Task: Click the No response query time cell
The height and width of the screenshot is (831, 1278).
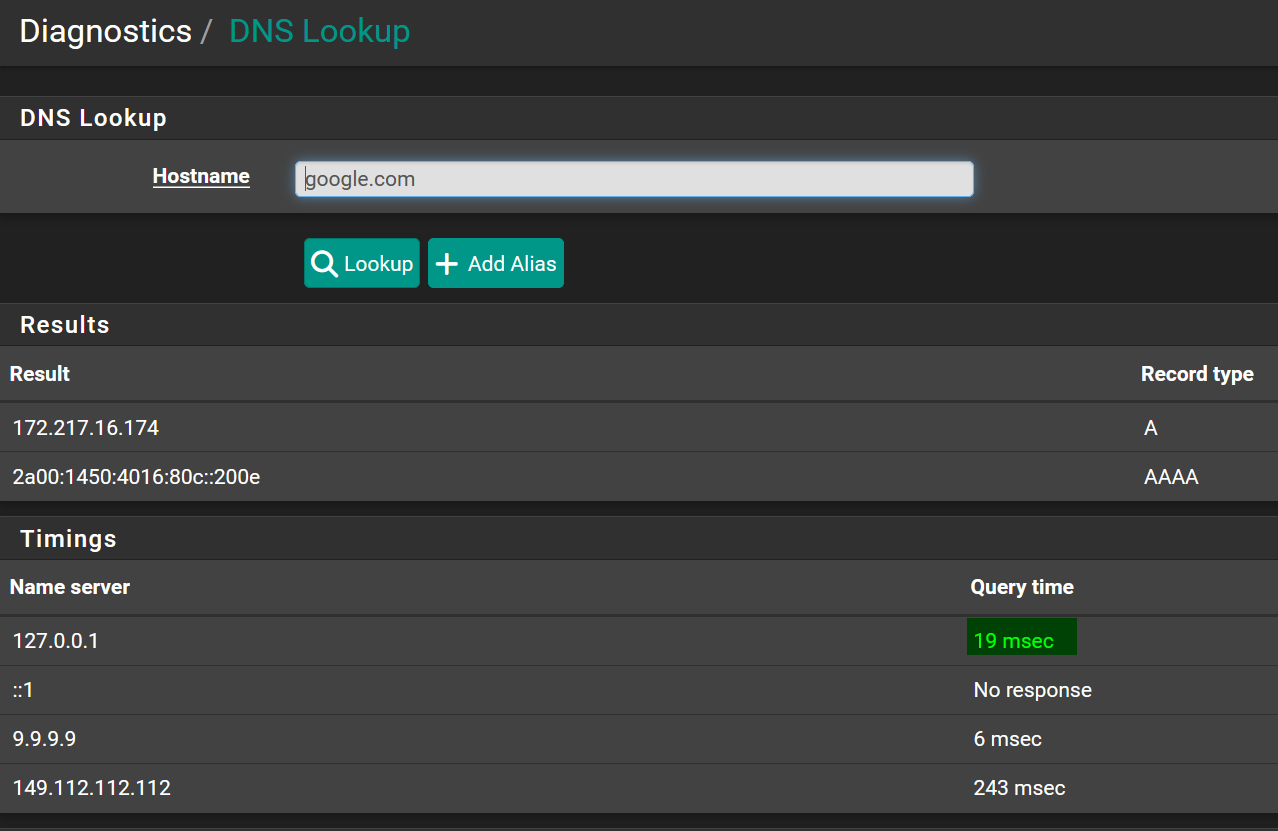Action: (x=1032, y=690)
